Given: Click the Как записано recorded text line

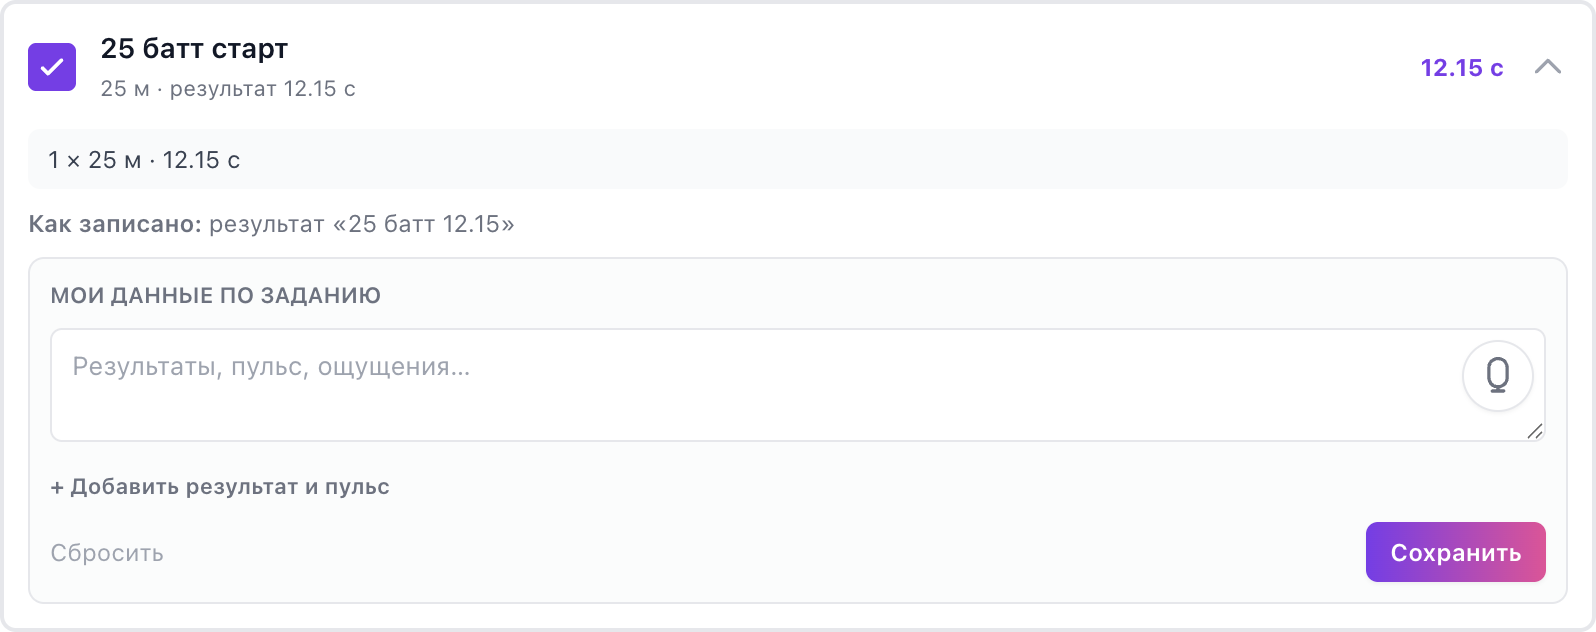Looking at the screenshot, I should [272, 224].
